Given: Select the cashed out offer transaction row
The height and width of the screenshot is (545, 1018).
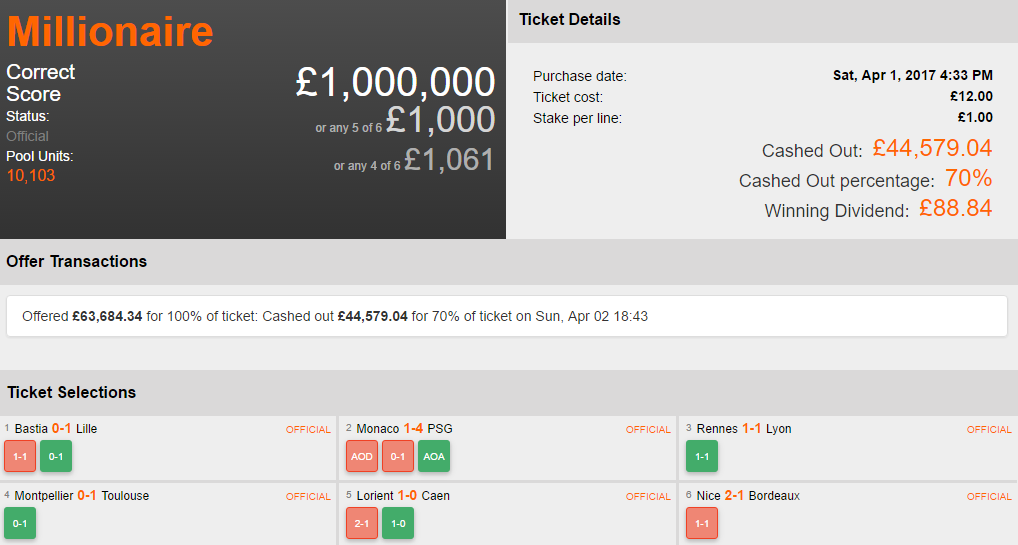Looking at the screenshot, I should click(506, 316).
